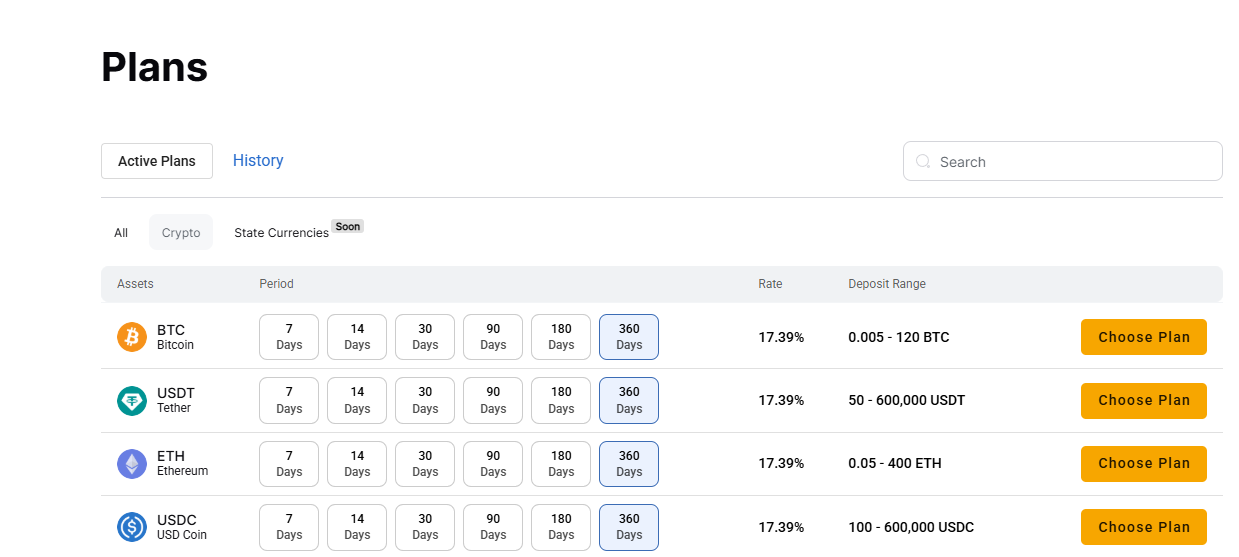Select State Currencies filter
Screen dimensions: 1239x557
[282, 233]
